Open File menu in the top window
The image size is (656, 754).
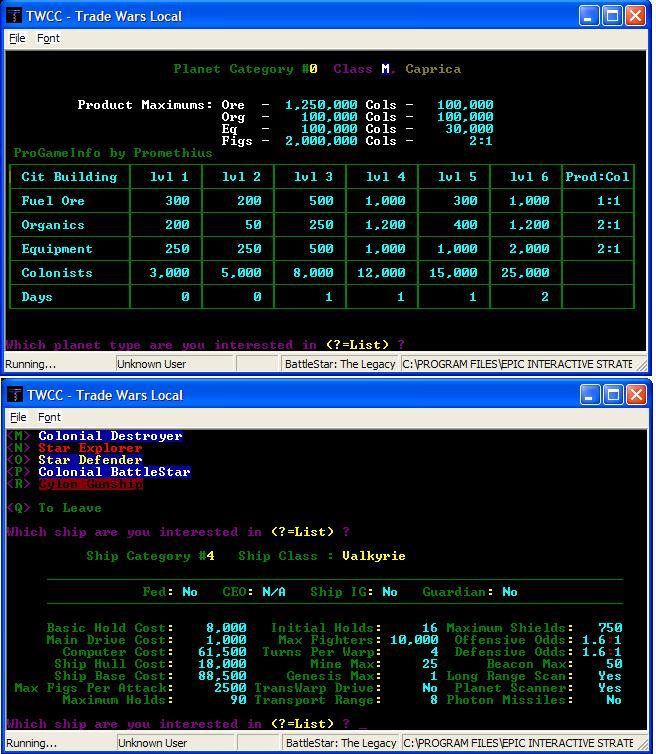(17, 38)
